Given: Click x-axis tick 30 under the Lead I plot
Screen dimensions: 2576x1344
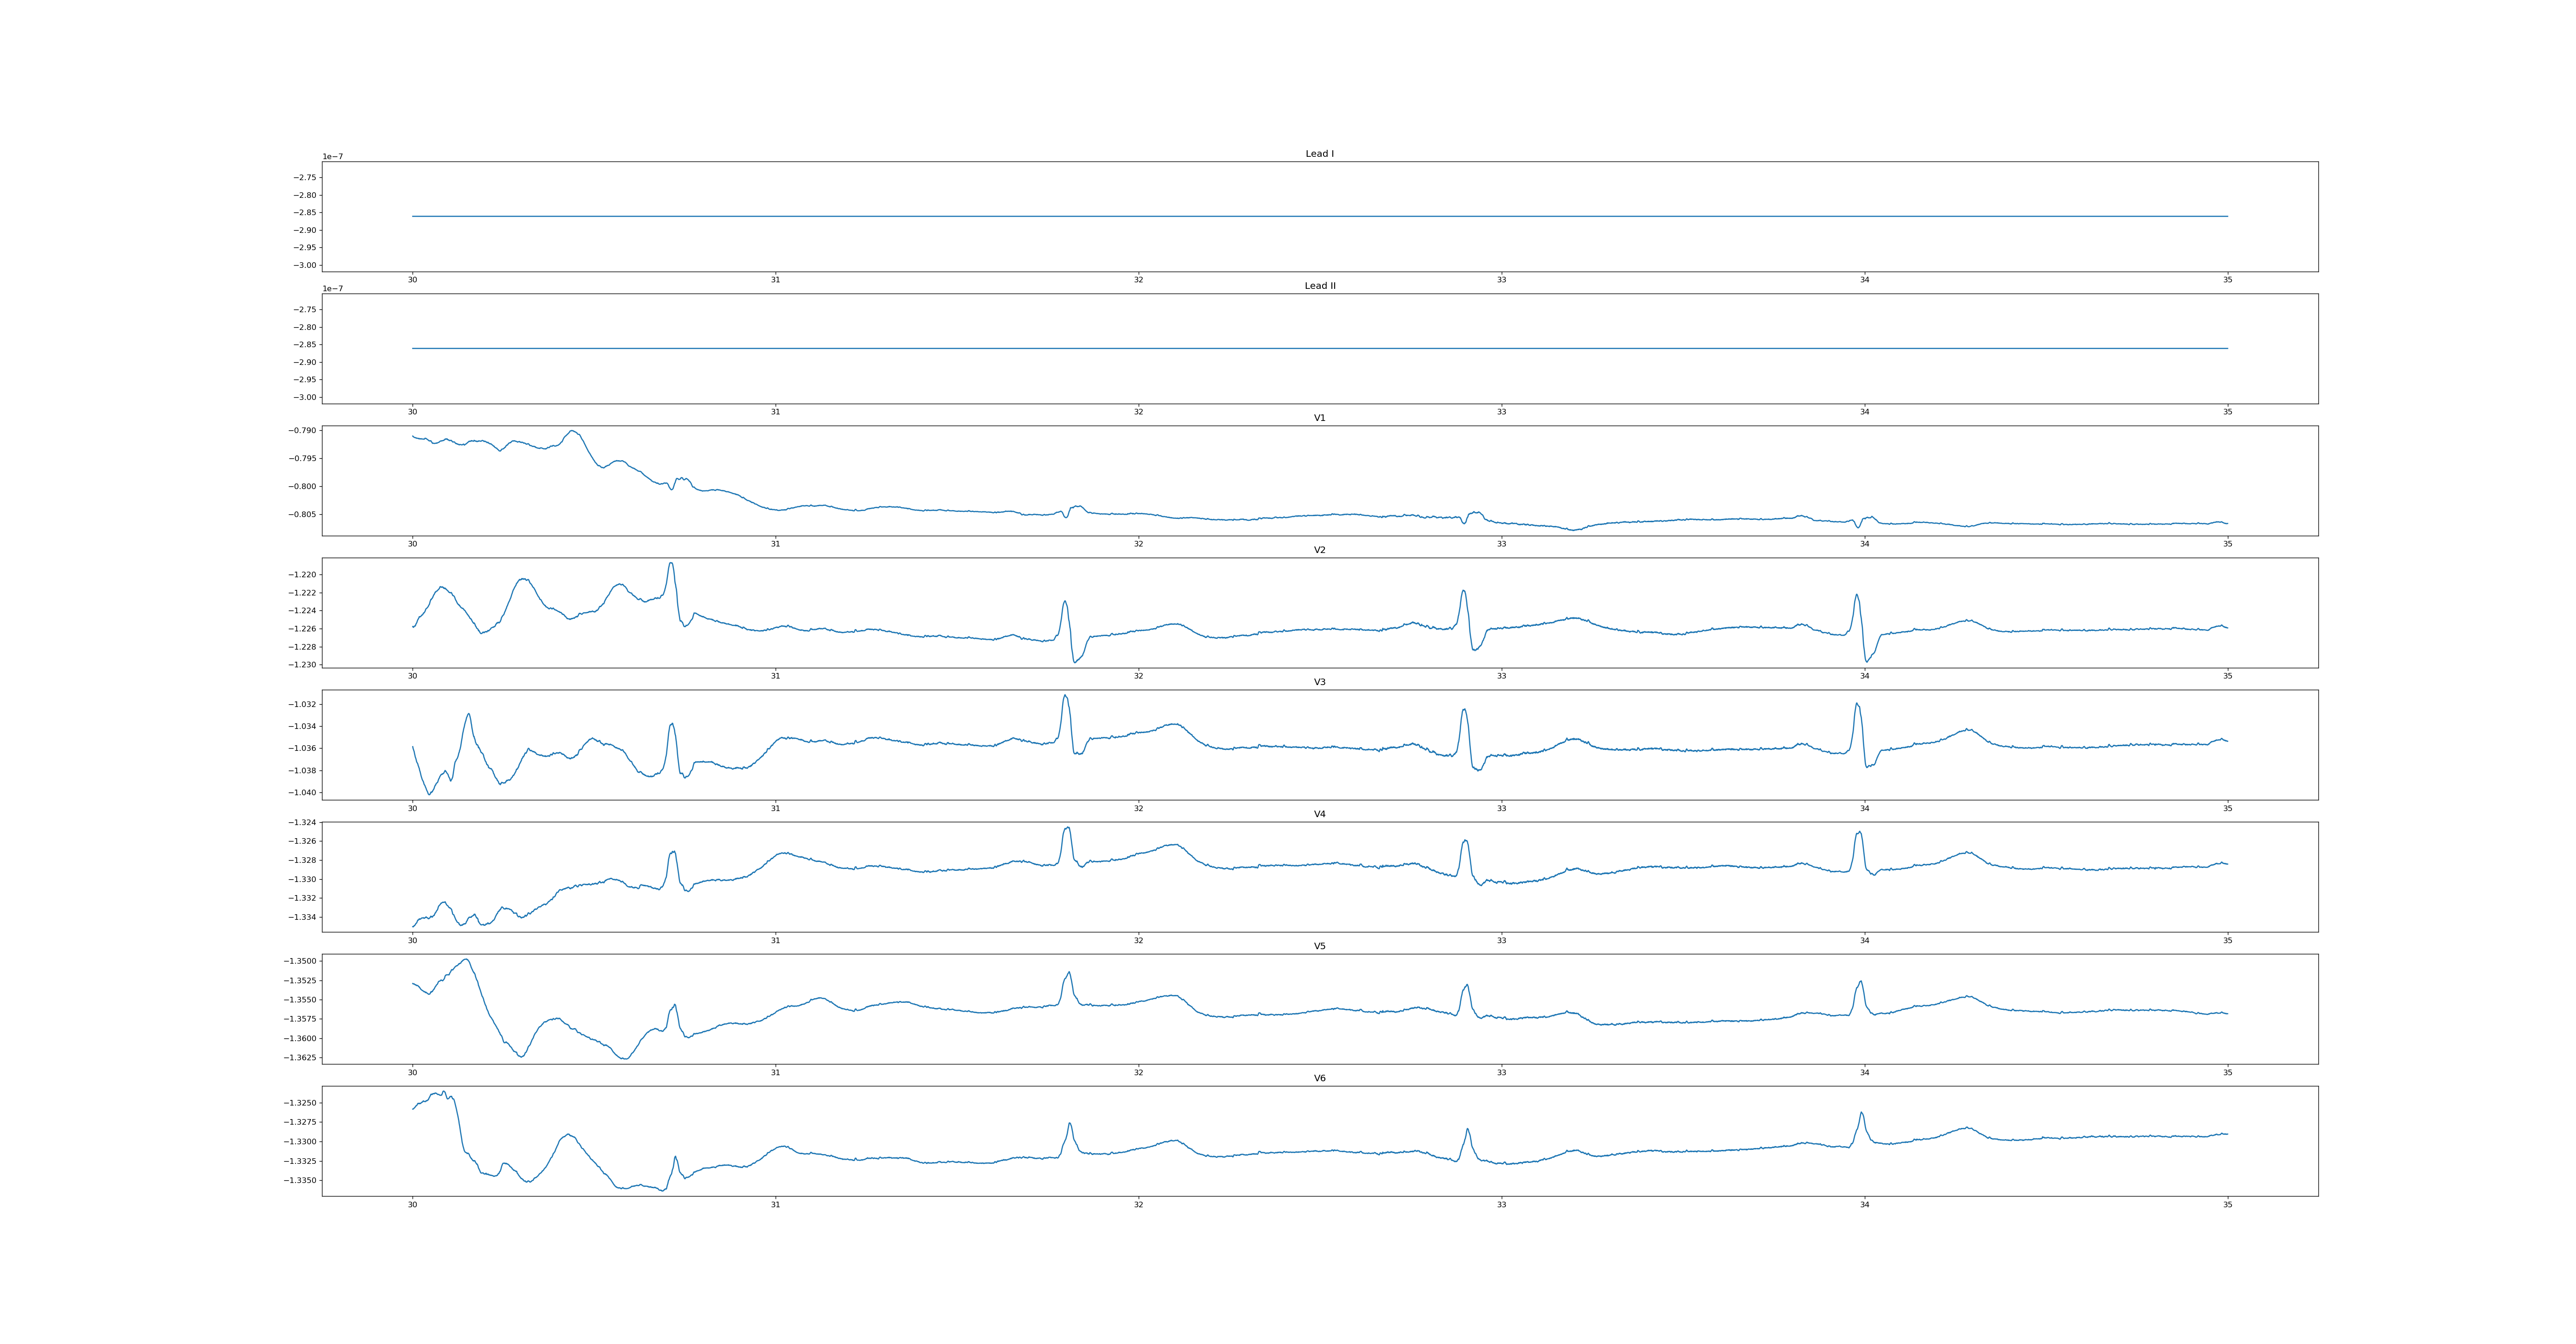Looking at the screenshot, I should click(412, 280).
